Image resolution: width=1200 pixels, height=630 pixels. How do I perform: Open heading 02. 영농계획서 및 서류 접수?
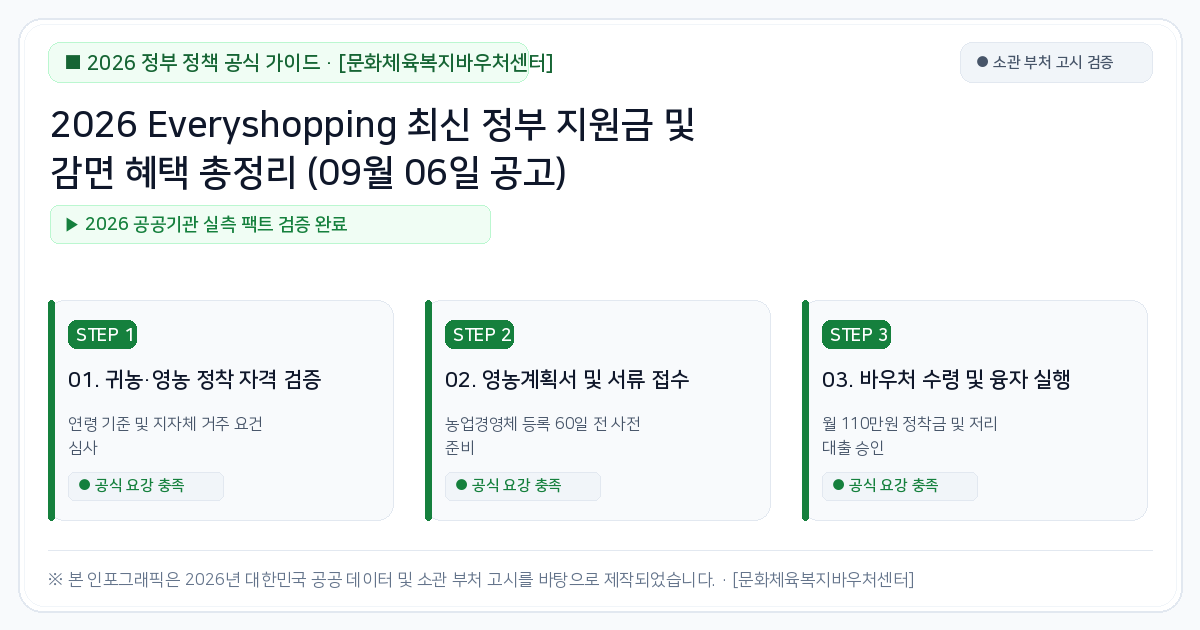567,380
